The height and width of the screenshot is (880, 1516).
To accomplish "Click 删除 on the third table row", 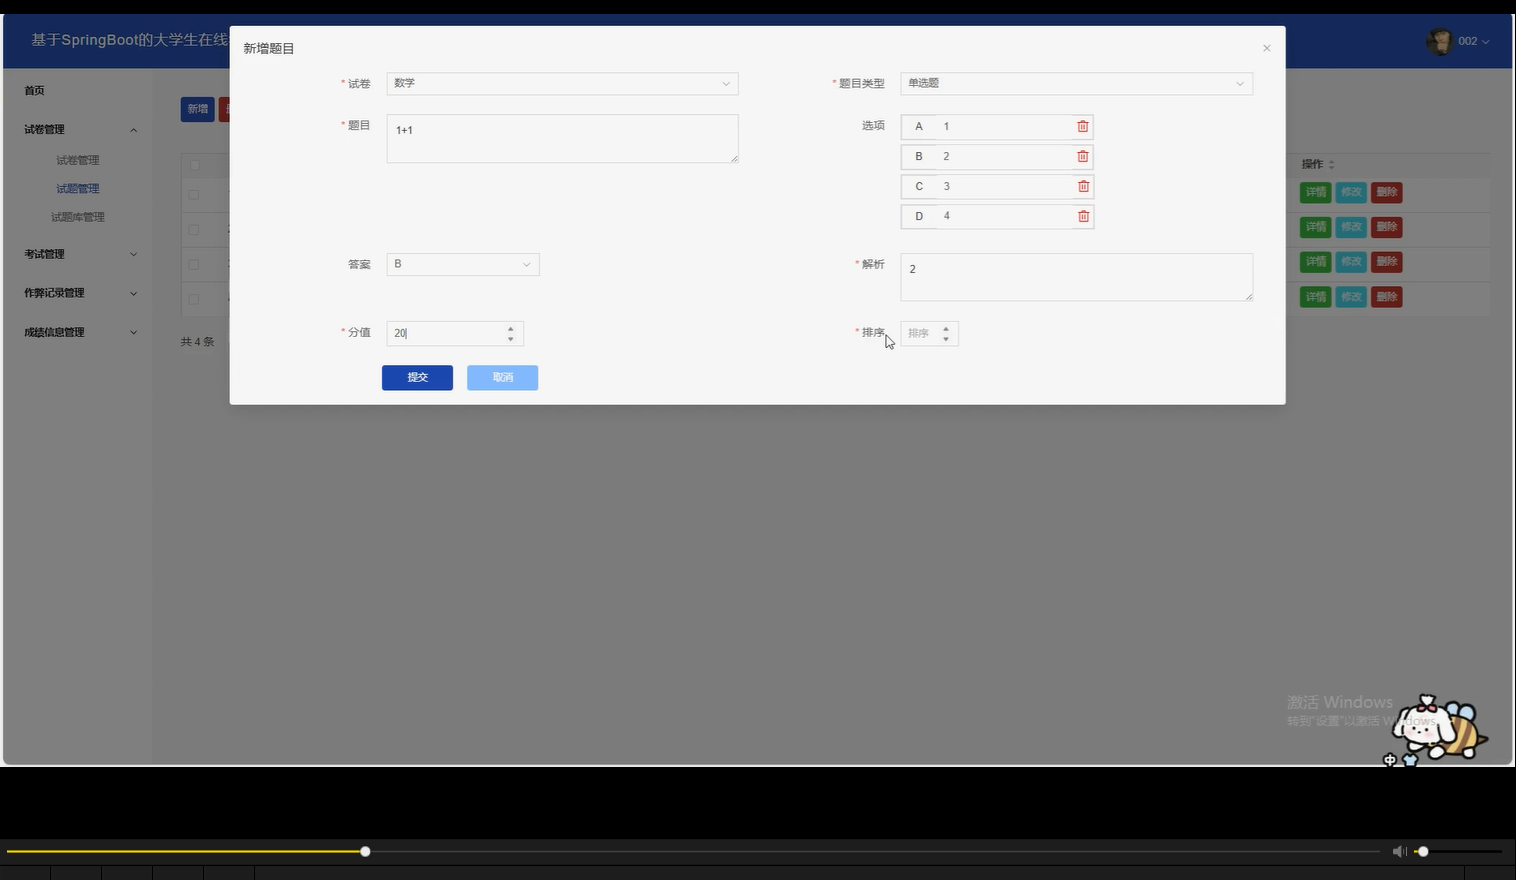I will click(1386, 262).
